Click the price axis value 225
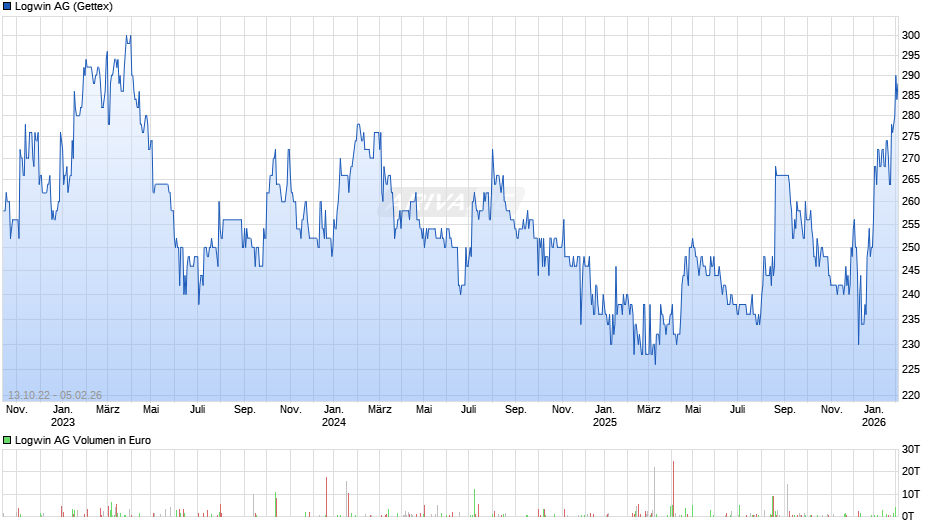This screenshot has width=940, height=526. click(911, 369)
